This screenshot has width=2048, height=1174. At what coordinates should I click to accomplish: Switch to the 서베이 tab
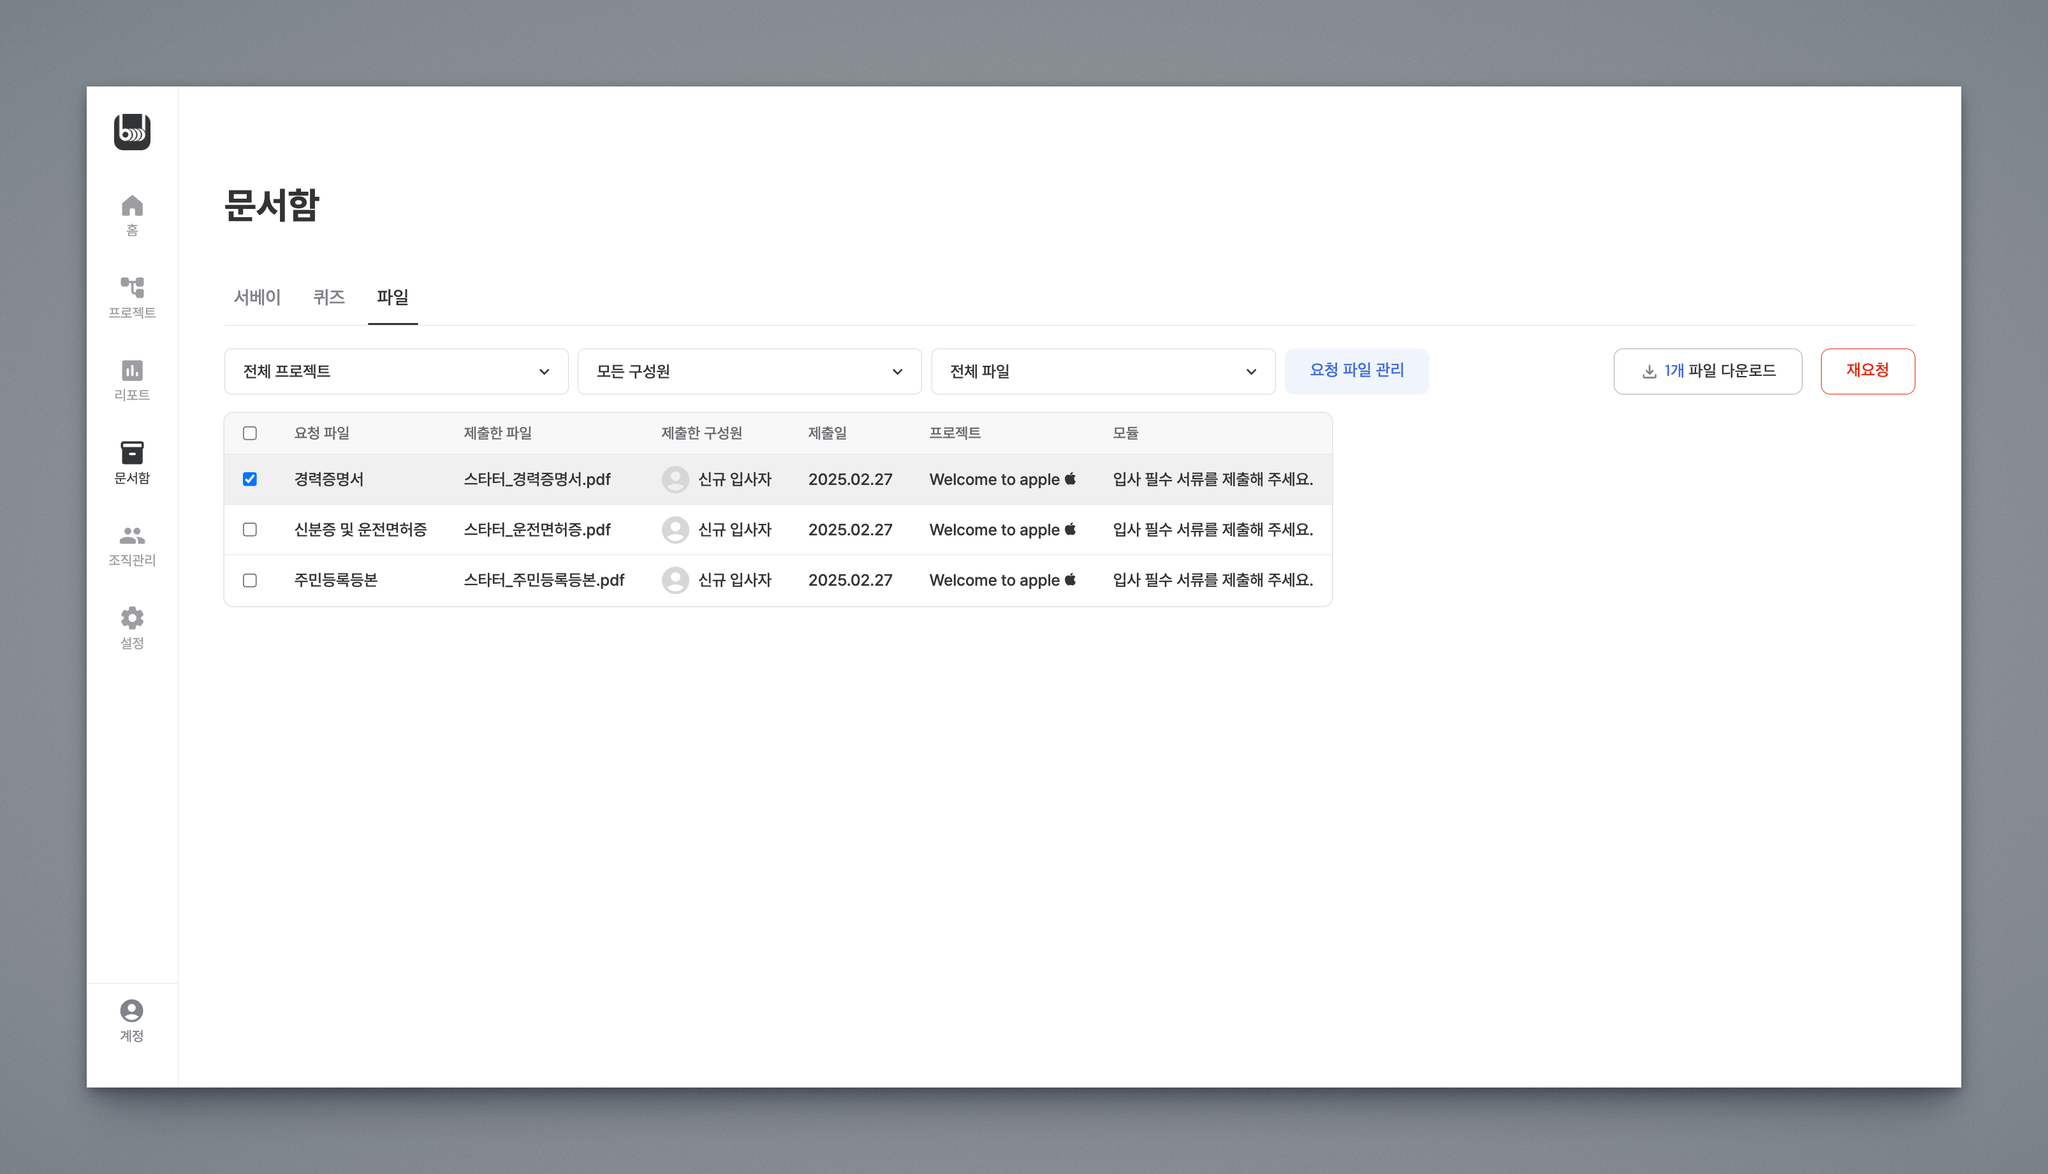point(257,297)
